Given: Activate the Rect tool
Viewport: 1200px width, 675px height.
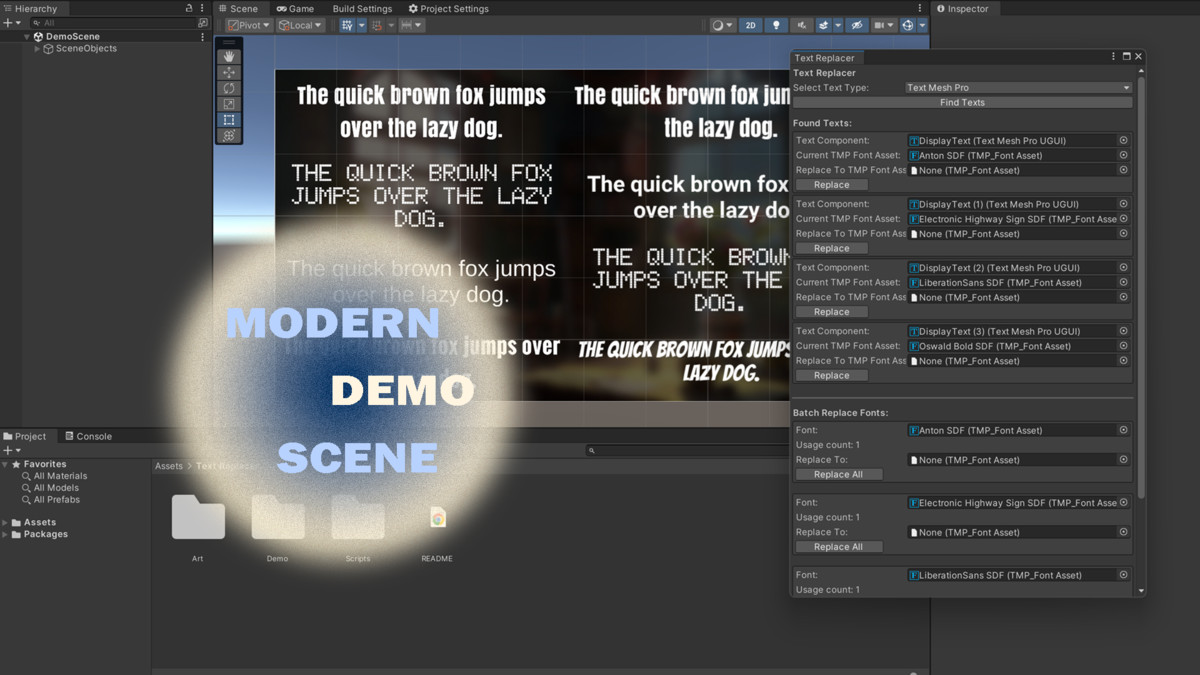Looking at the screenshot, I should (x=229, y=120).
